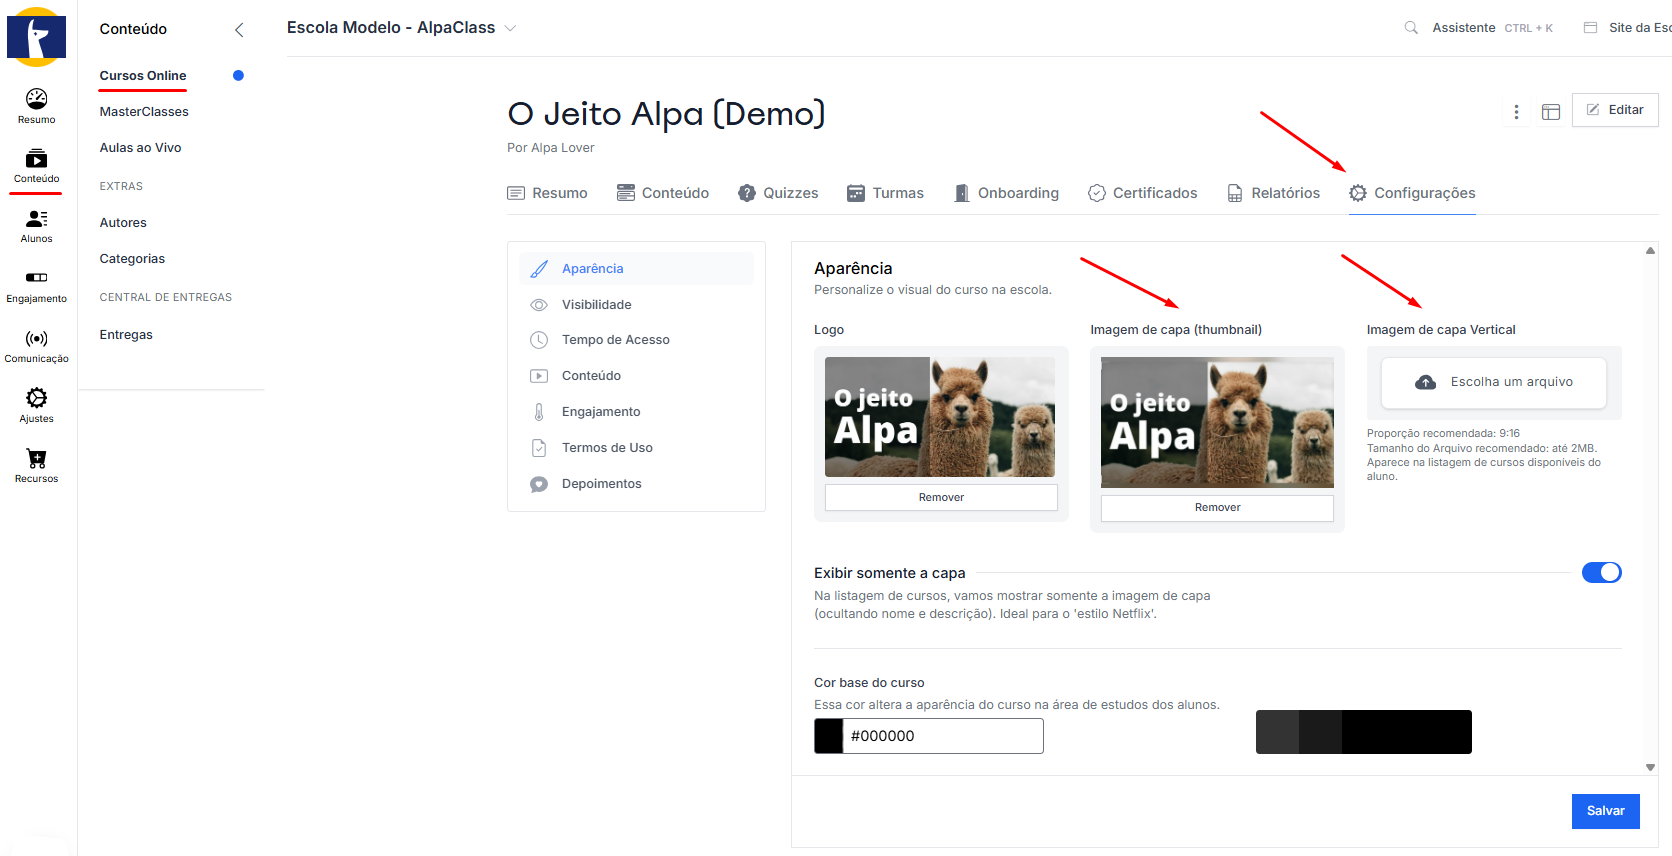Open the Alunos section in sidebar

[x=36, y=219]
